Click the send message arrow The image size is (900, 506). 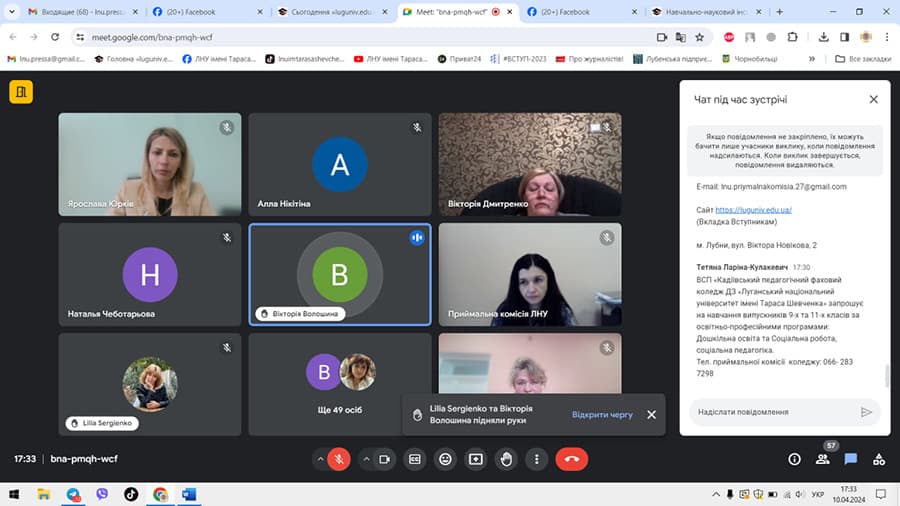(x=866, y=412)
